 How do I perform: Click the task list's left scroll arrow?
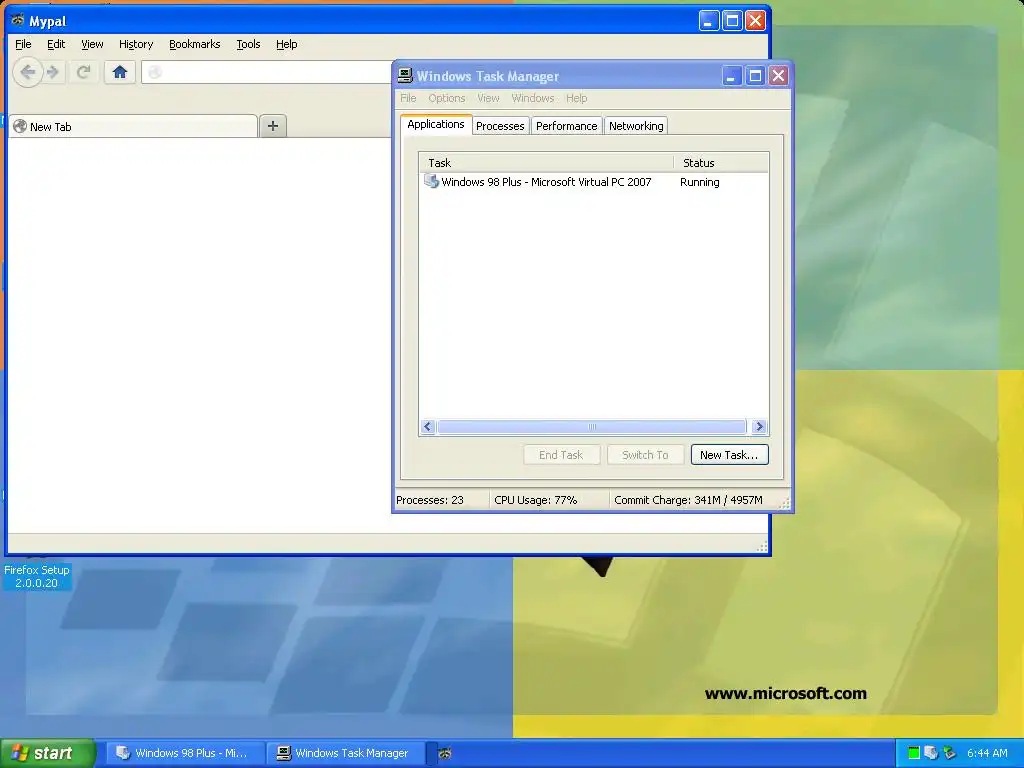pos(428,427)
